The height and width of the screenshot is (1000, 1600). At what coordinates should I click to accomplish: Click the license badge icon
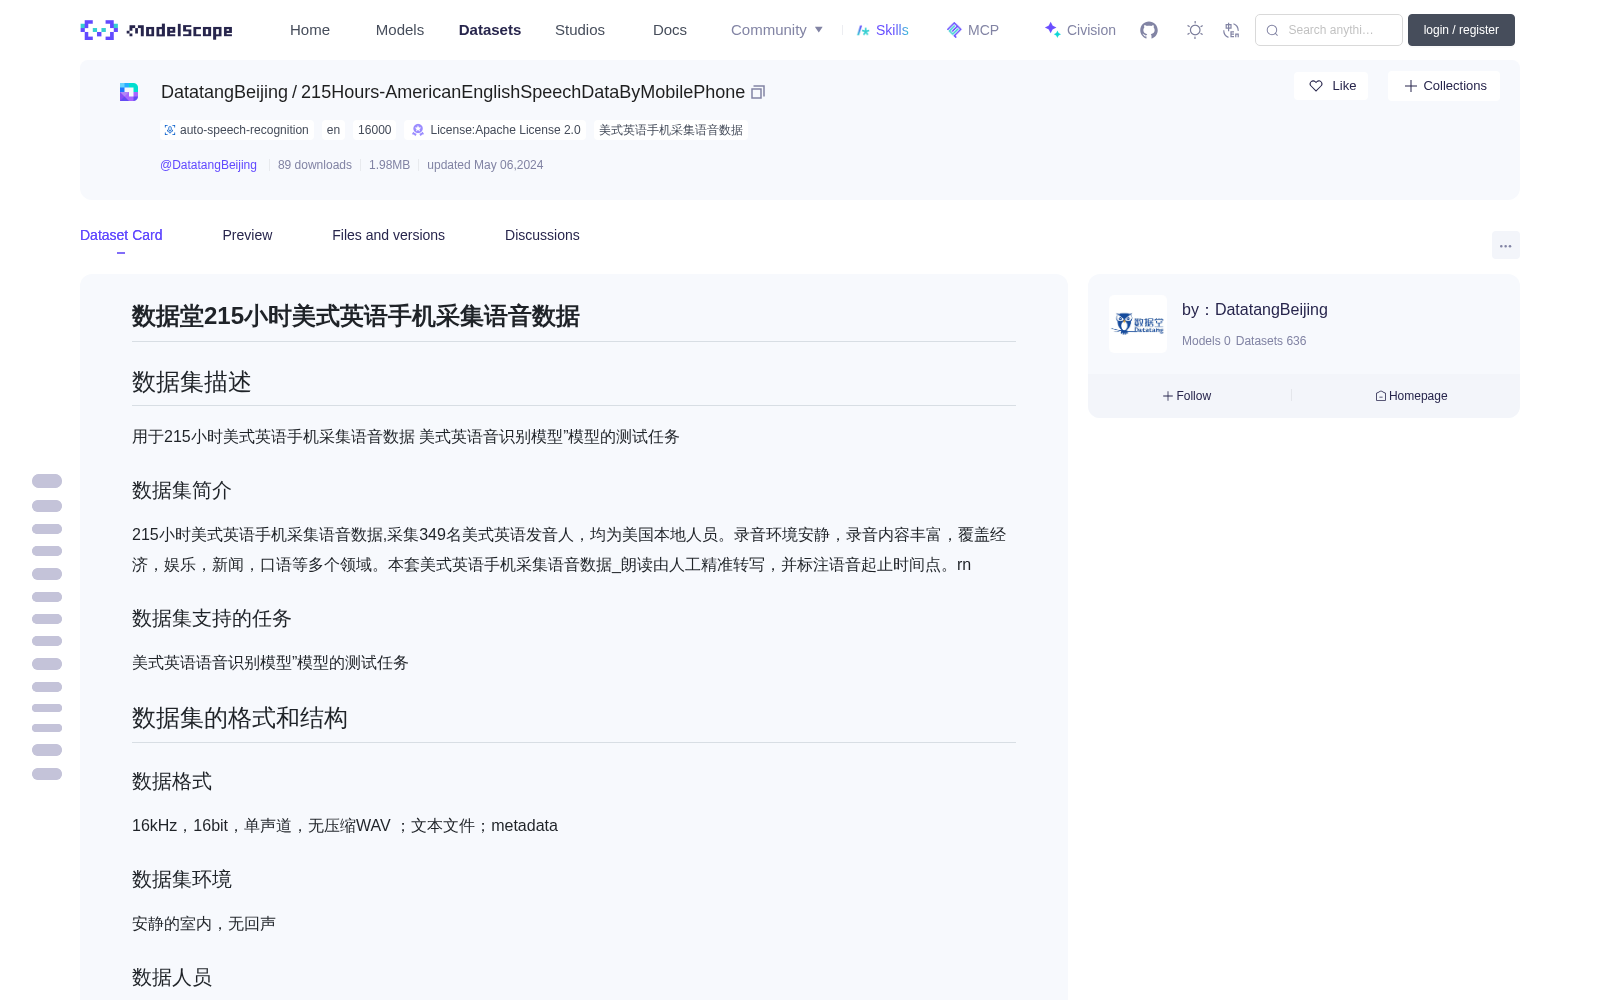click(x=418, y=130)
